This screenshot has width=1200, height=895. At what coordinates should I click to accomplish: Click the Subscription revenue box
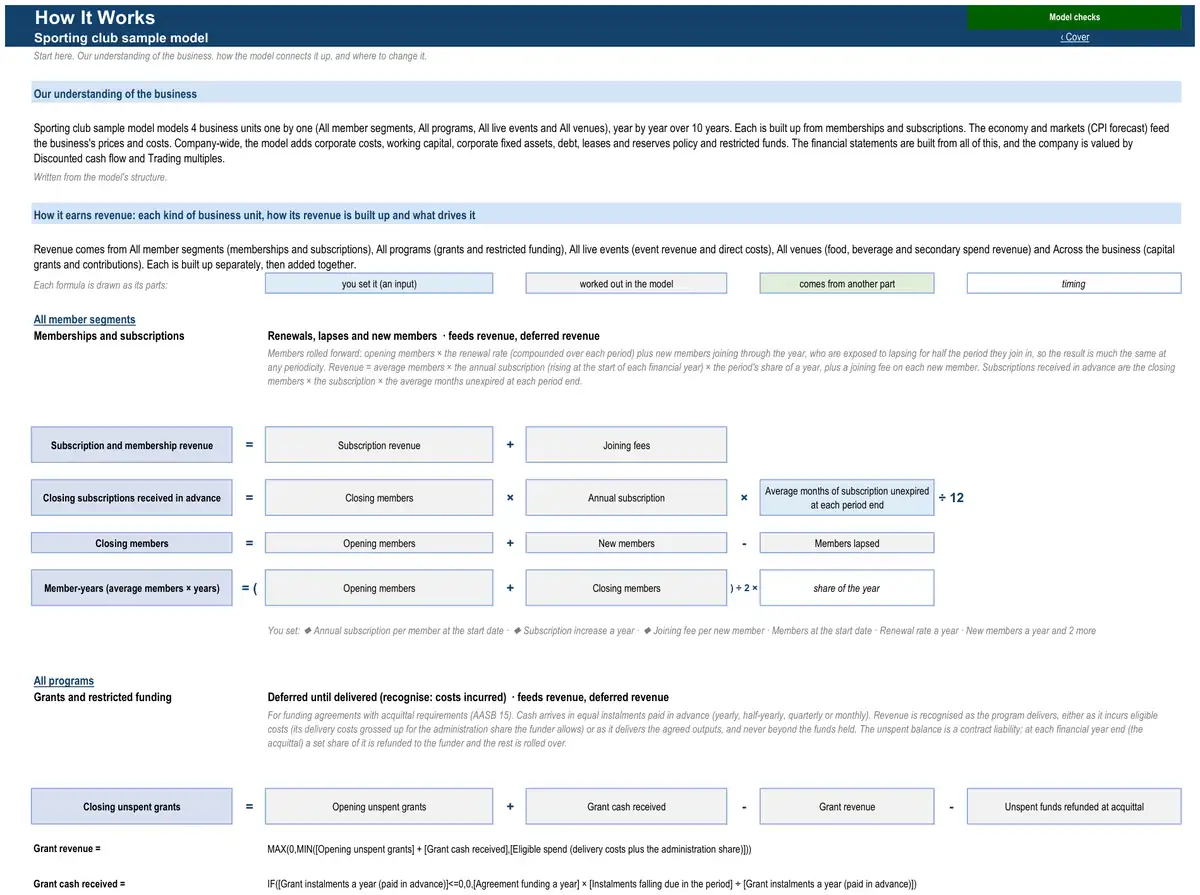[x=379, y=446]
